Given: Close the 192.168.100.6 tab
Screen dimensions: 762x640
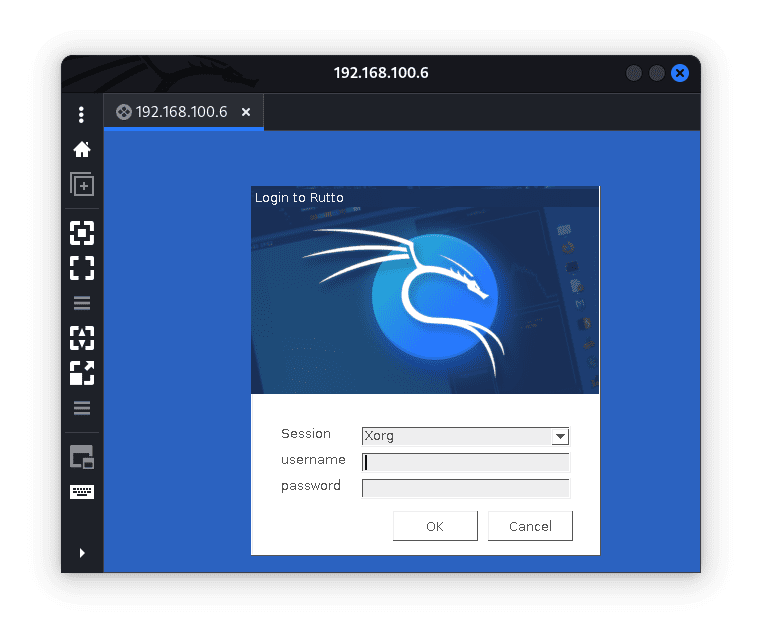Looking at the screenshot, I should click(246, 112).
